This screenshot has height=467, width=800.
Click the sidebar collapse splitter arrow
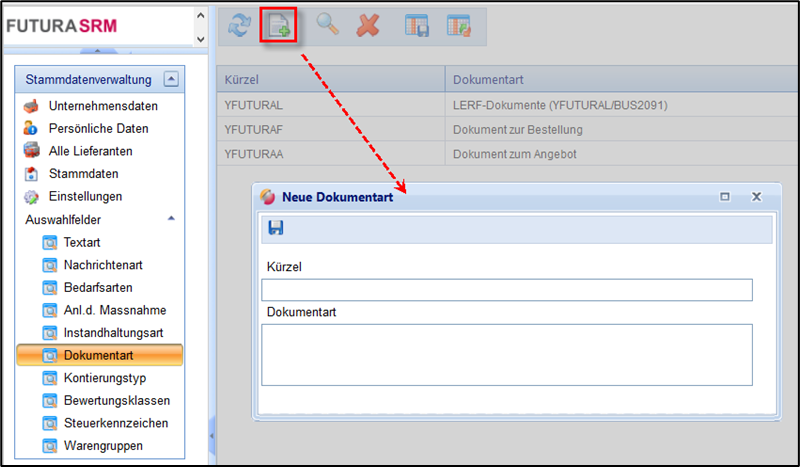[211, 436]
